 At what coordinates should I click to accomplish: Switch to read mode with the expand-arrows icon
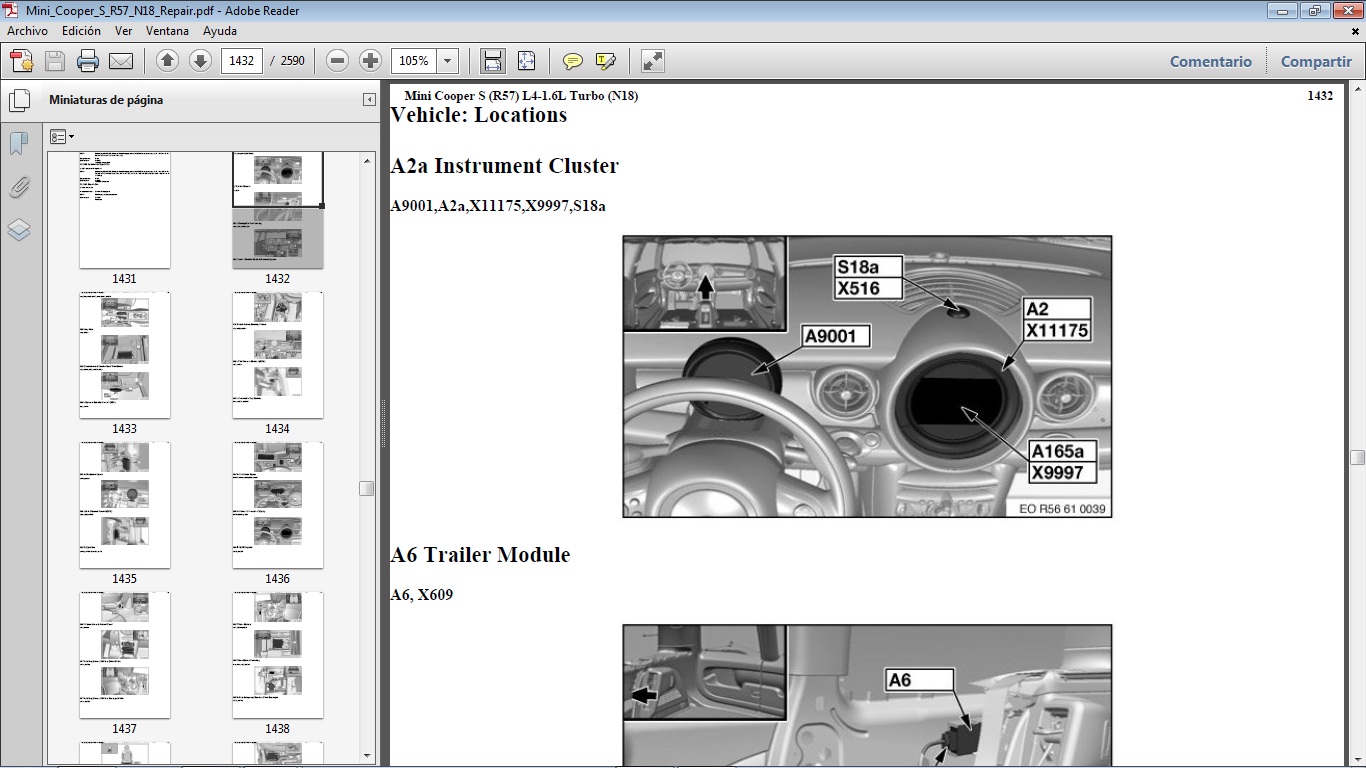click(652, 61)
